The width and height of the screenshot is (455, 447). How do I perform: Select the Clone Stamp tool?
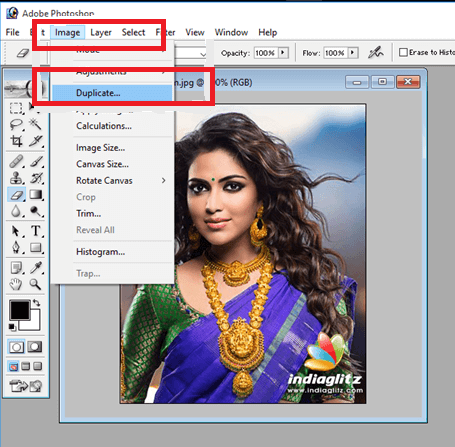click(16, 178)
